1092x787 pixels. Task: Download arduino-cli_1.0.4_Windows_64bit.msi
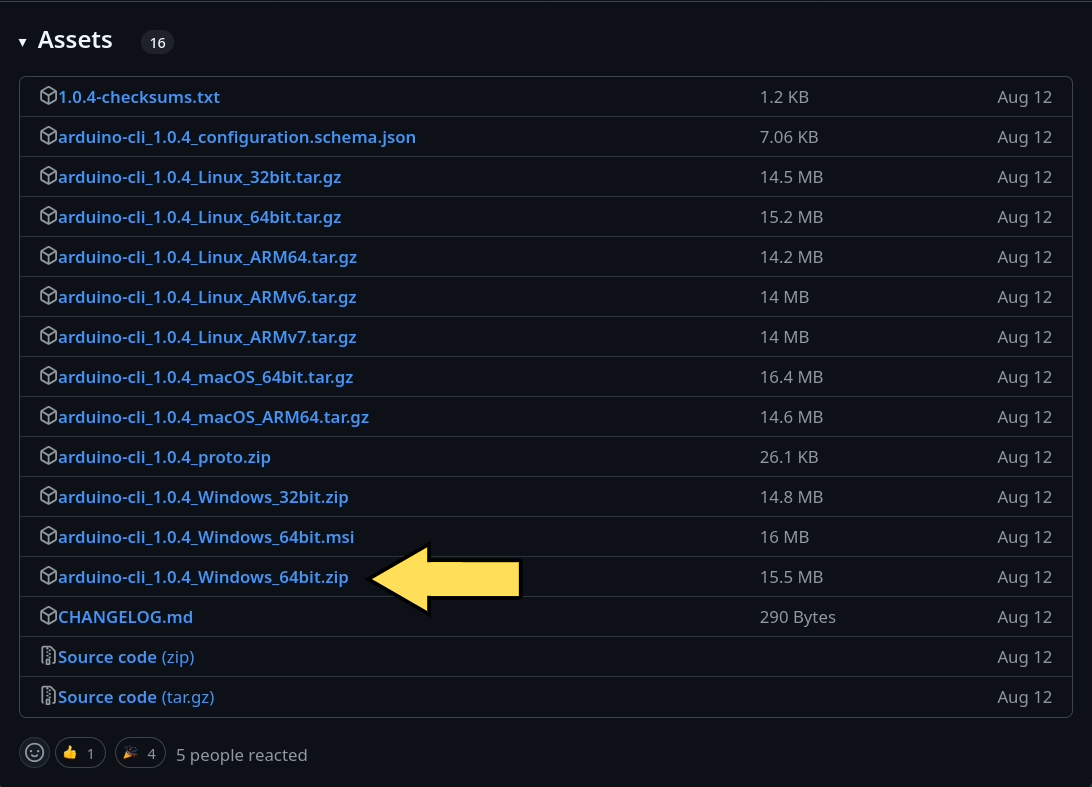(x=205, y=537)
